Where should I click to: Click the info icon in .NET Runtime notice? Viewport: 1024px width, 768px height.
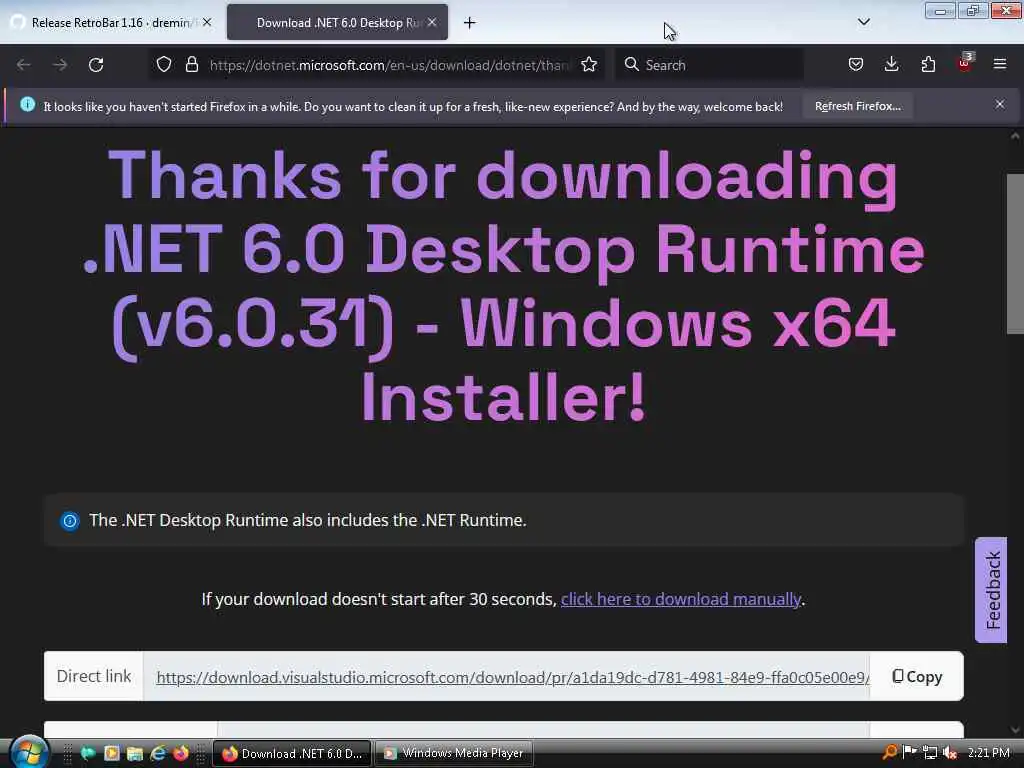[x=70, y=521]
